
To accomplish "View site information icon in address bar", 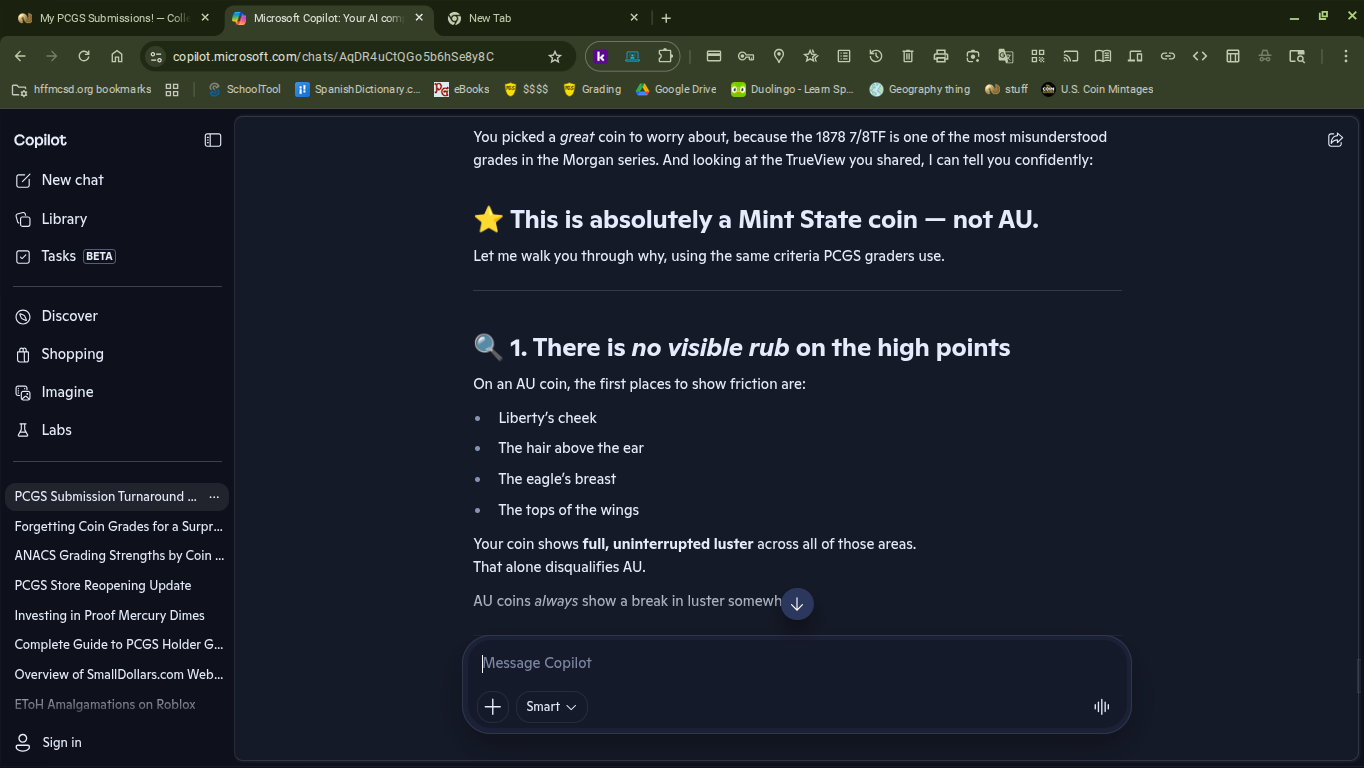I will pos(155,57).
